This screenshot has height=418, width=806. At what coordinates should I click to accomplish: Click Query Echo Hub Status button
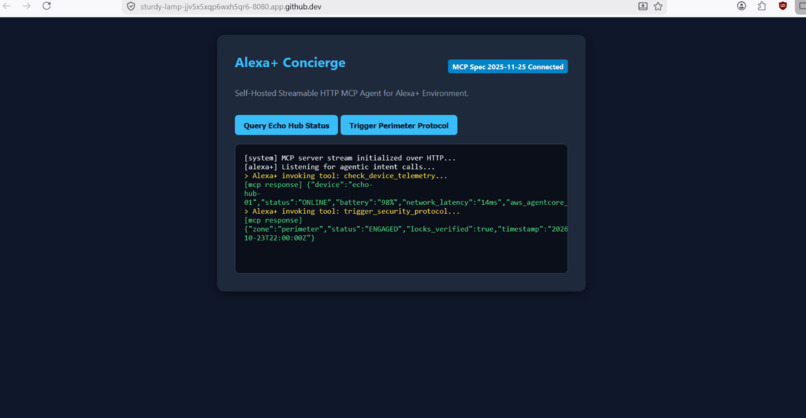point(286,125)
